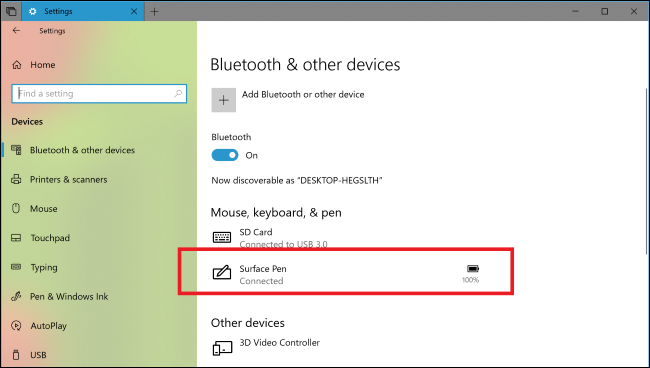
Task: Click the Typing keyboard icon
Action: point(16,267)
